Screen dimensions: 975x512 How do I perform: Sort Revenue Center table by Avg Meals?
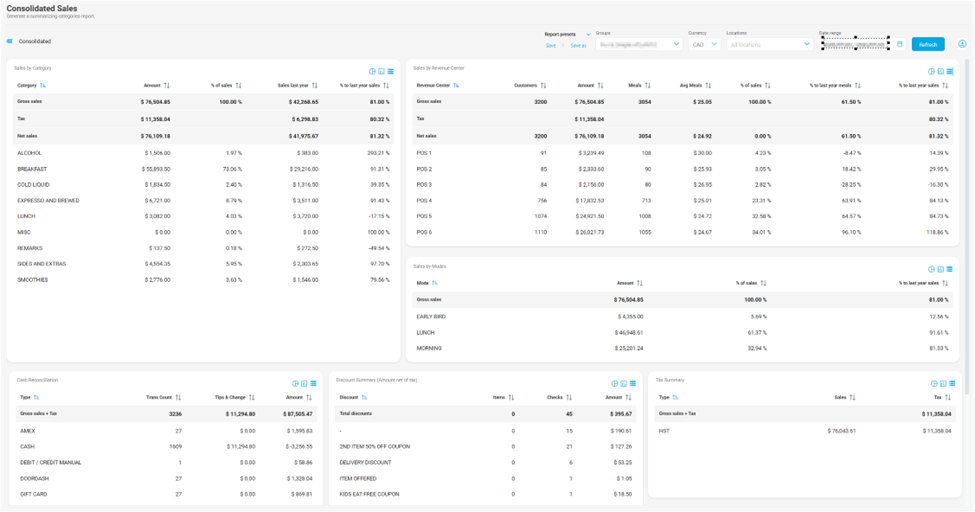tap(708, 85)
